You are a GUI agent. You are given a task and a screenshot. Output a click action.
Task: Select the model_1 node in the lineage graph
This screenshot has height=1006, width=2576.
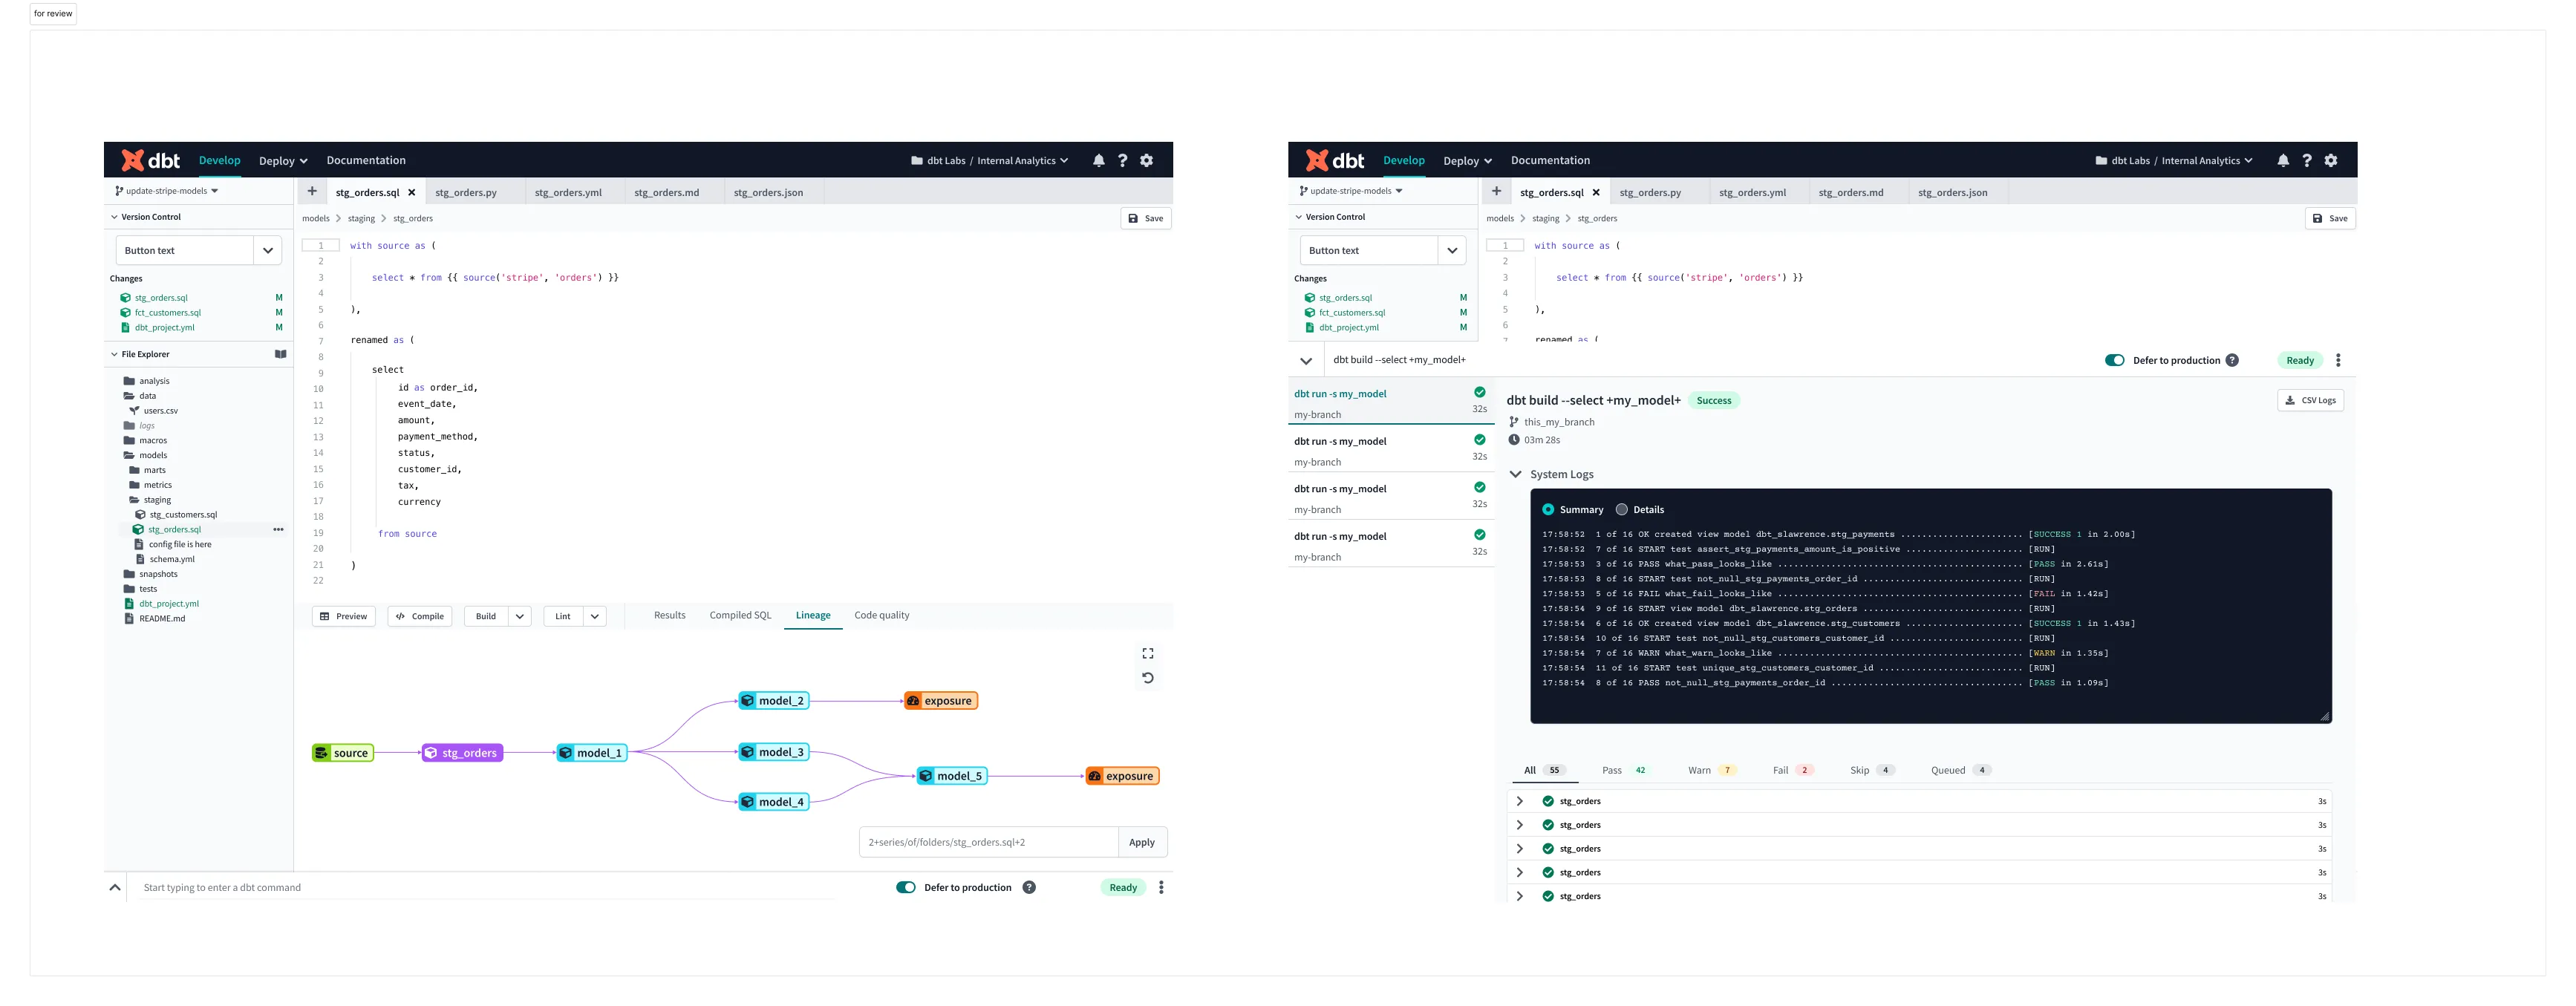(591, 753)
